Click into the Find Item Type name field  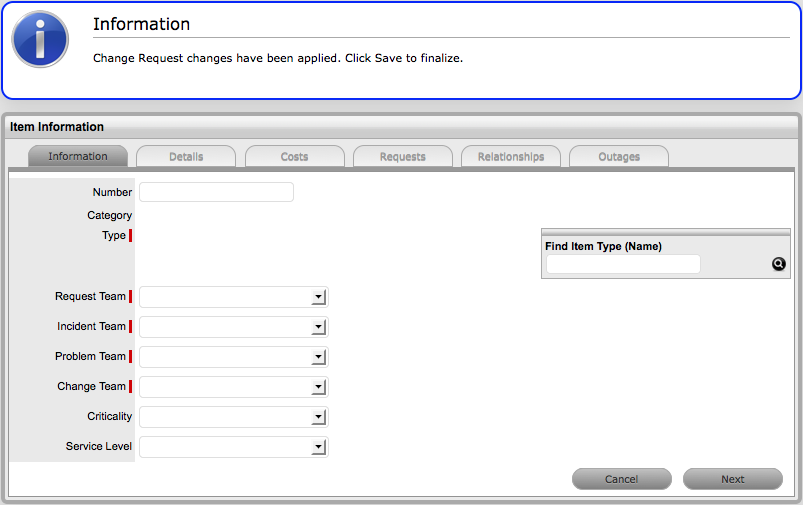(x=623, y=264)
